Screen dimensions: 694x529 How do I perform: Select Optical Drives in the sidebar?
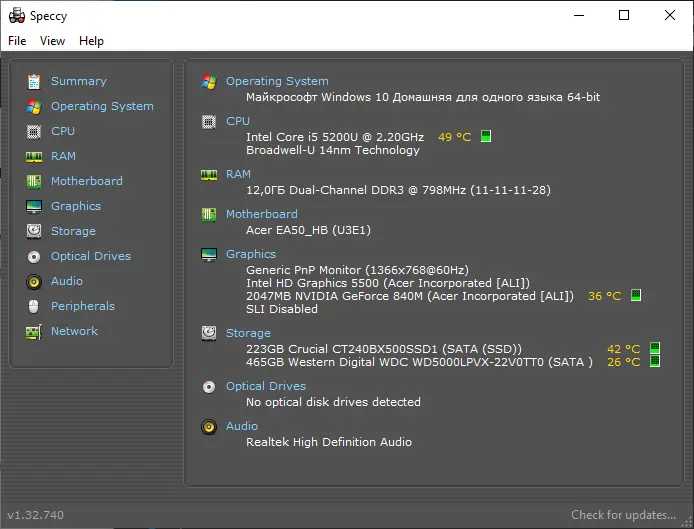(x=91, y=256)
